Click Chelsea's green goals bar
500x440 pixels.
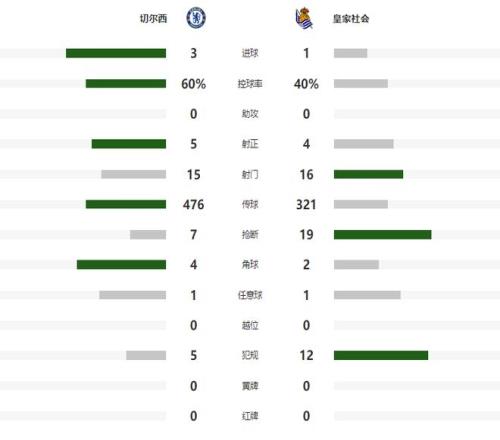(116, 53)
